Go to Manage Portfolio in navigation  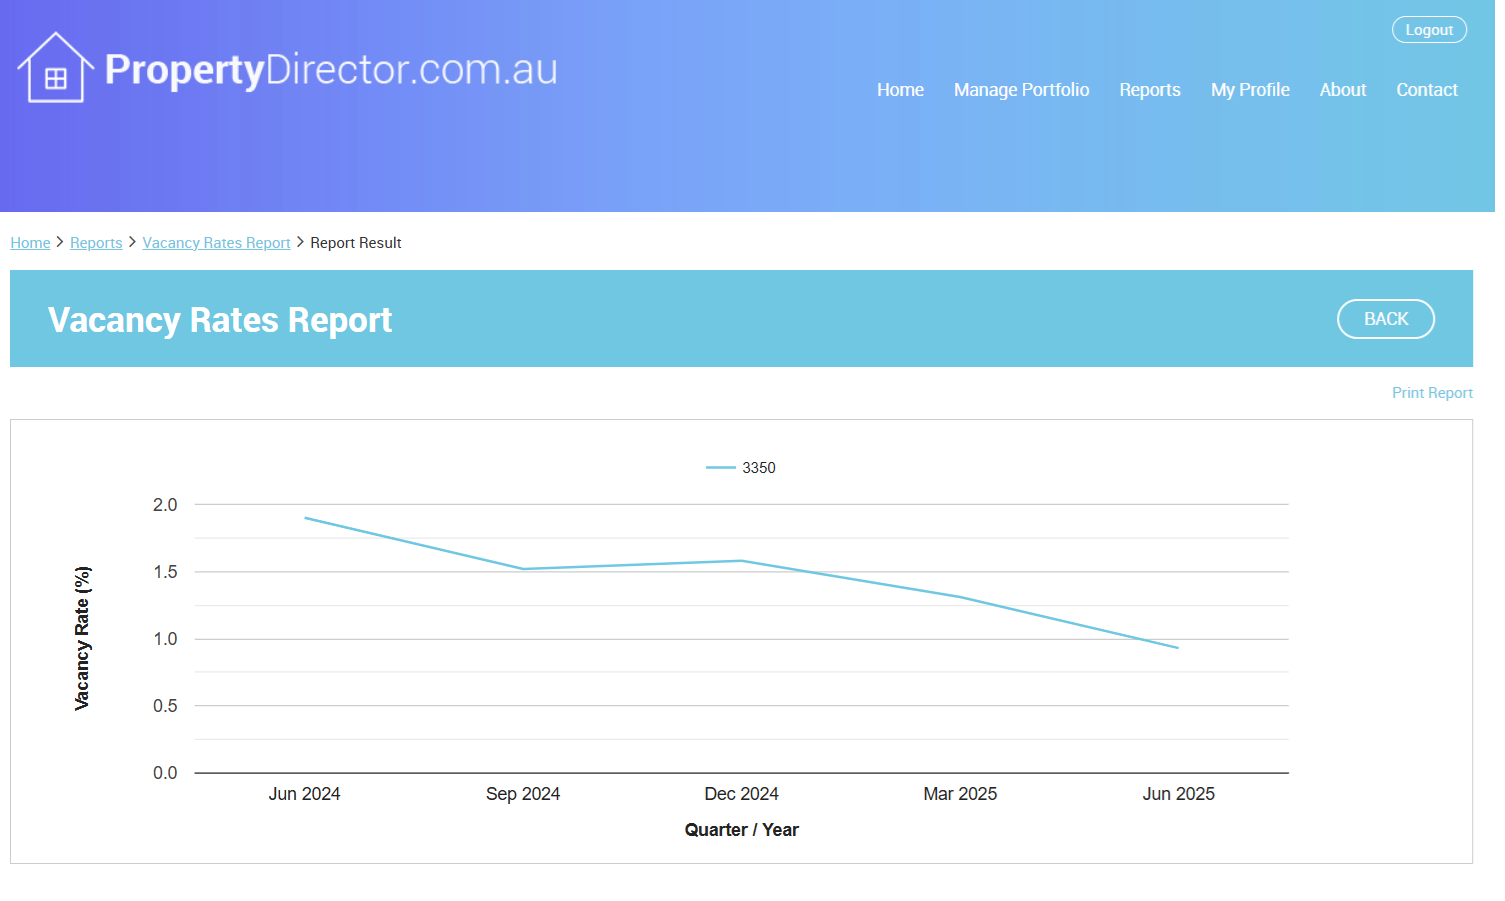1021,90
